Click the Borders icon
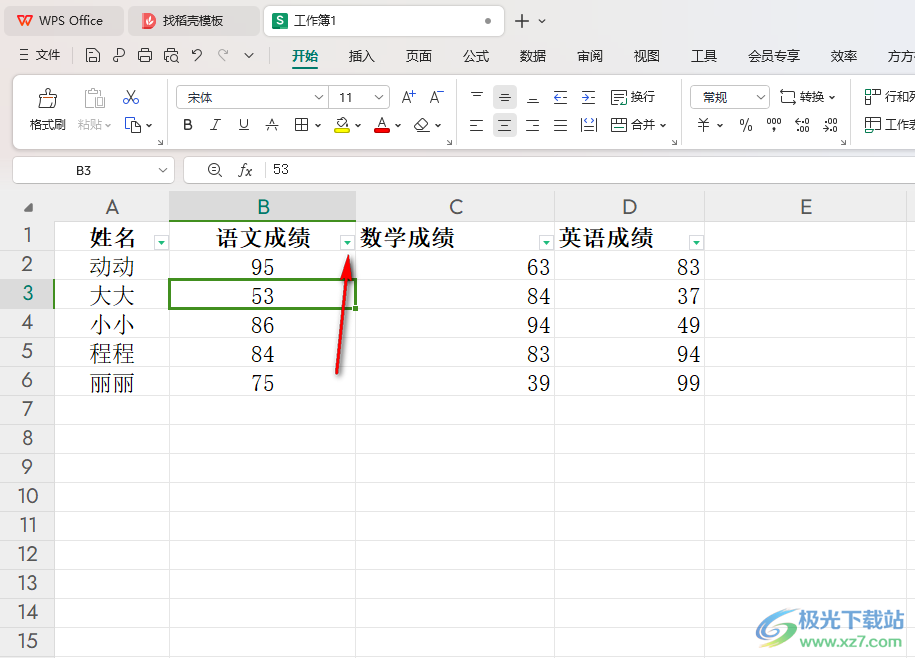The width and height of the screenshot is (915, 658). pos(301,125)
